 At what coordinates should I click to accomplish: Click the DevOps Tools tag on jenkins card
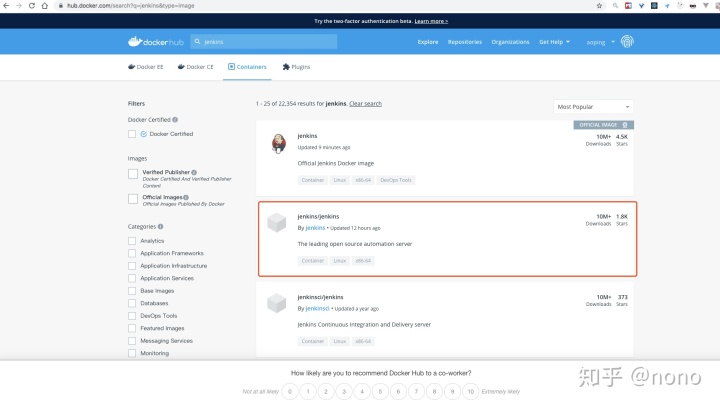click(x=396, y=180)
